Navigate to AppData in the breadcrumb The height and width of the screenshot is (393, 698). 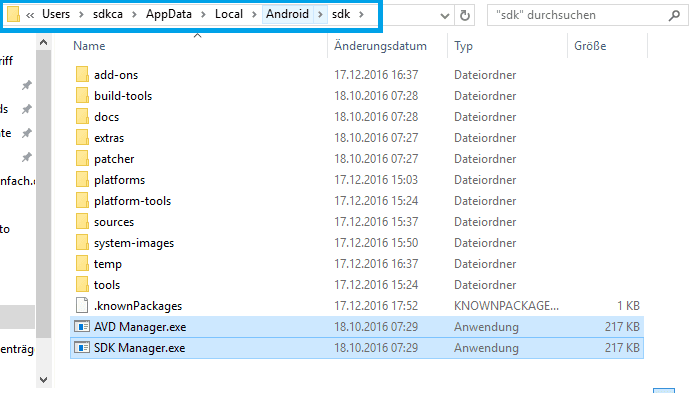coord(169,14)
